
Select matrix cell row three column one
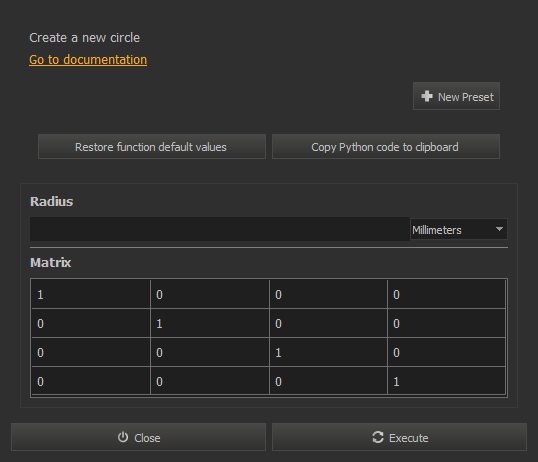(x=91, y=352)
